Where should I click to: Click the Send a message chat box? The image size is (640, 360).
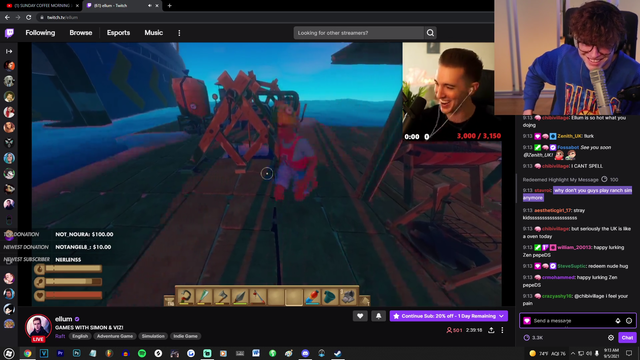click(x=571, y=321)
